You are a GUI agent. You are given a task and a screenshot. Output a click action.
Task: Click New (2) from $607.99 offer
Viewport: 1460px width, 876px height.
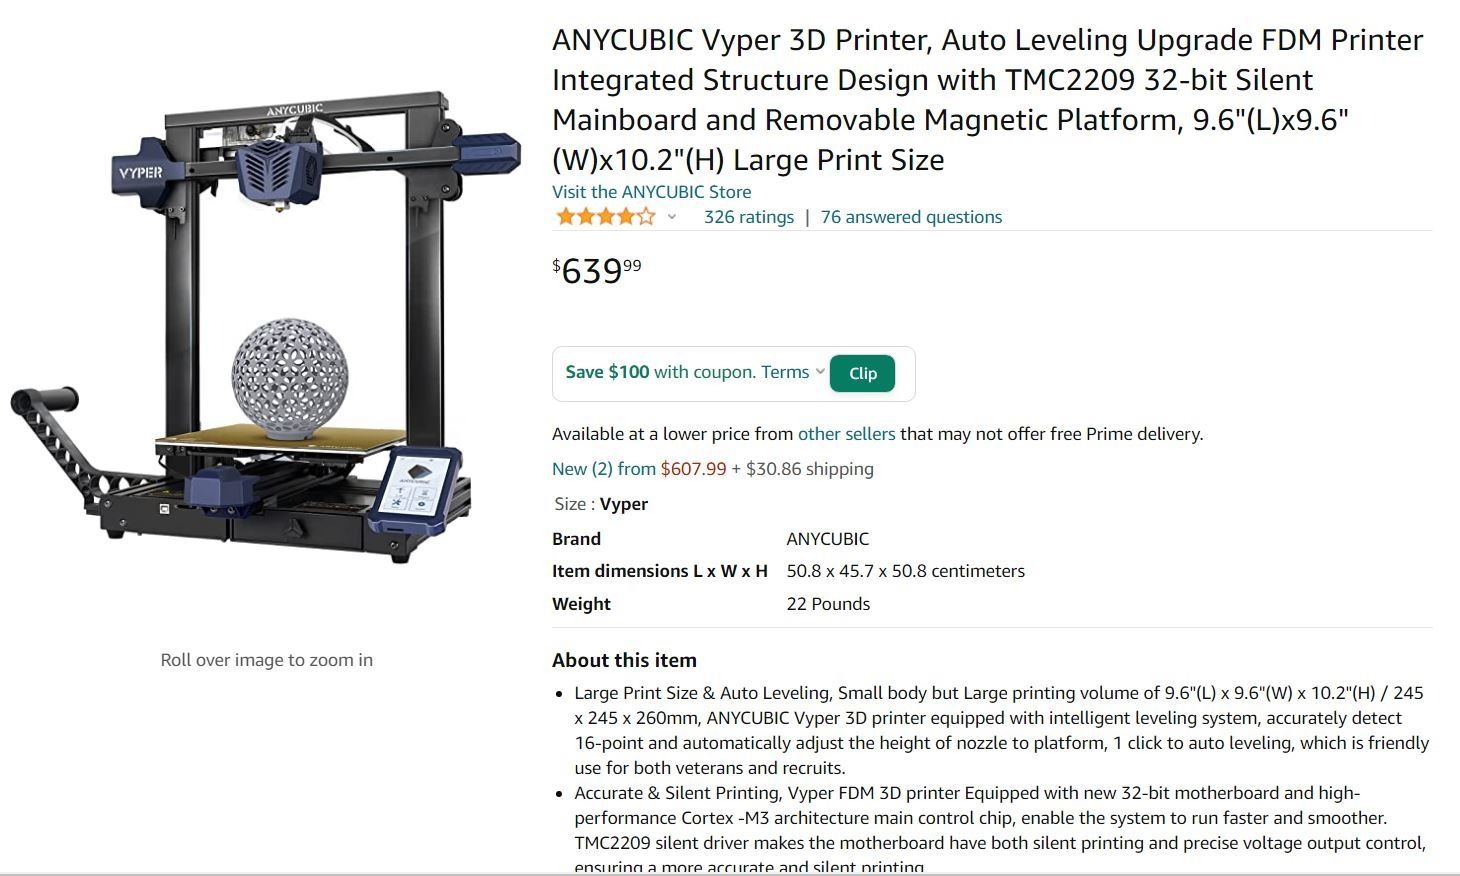(x=639, y=469)
